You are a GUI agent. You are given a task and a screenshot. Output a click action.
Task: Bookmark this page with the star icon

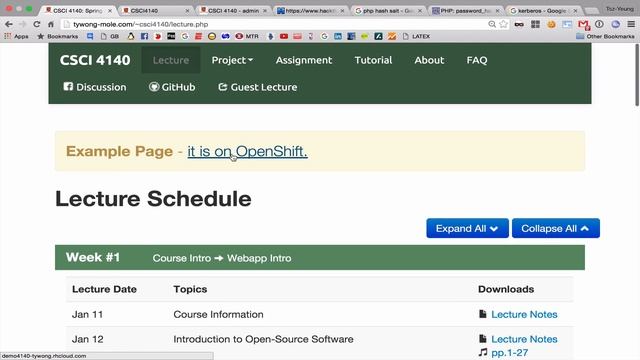(504, 24)
